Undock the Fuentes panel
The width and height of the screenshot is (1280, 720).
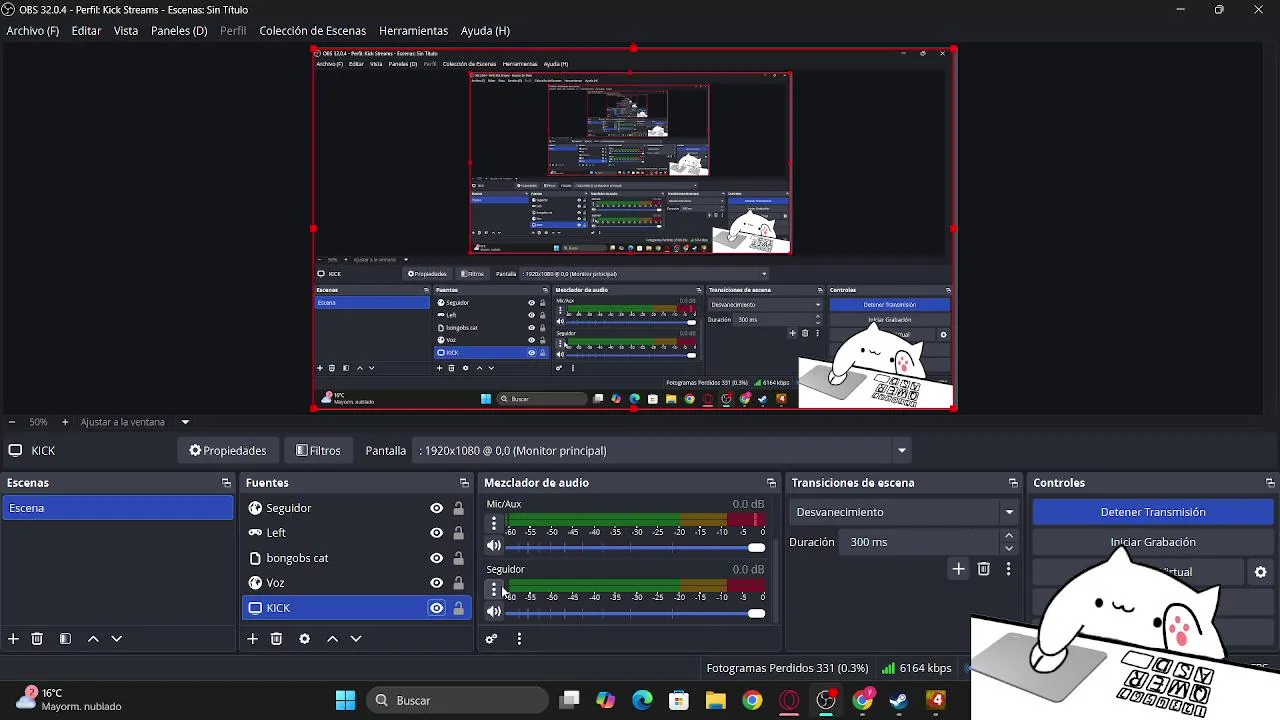(464, 483)
